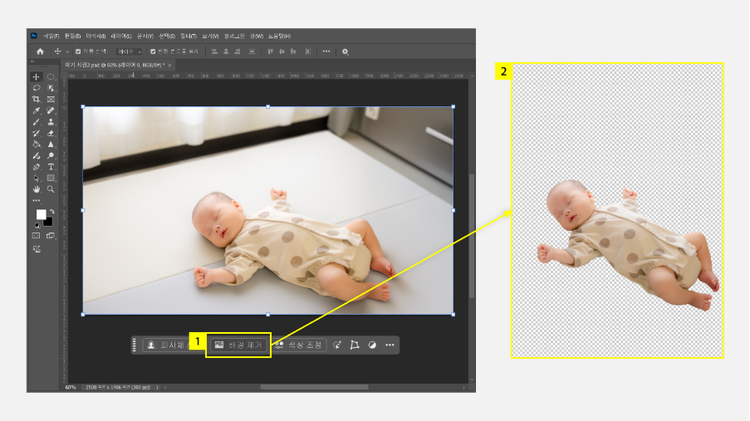This screenshot has height=421, width=750.
Task: Close the document tab with X
Action: pyautogui.click(x=170, y=66)
